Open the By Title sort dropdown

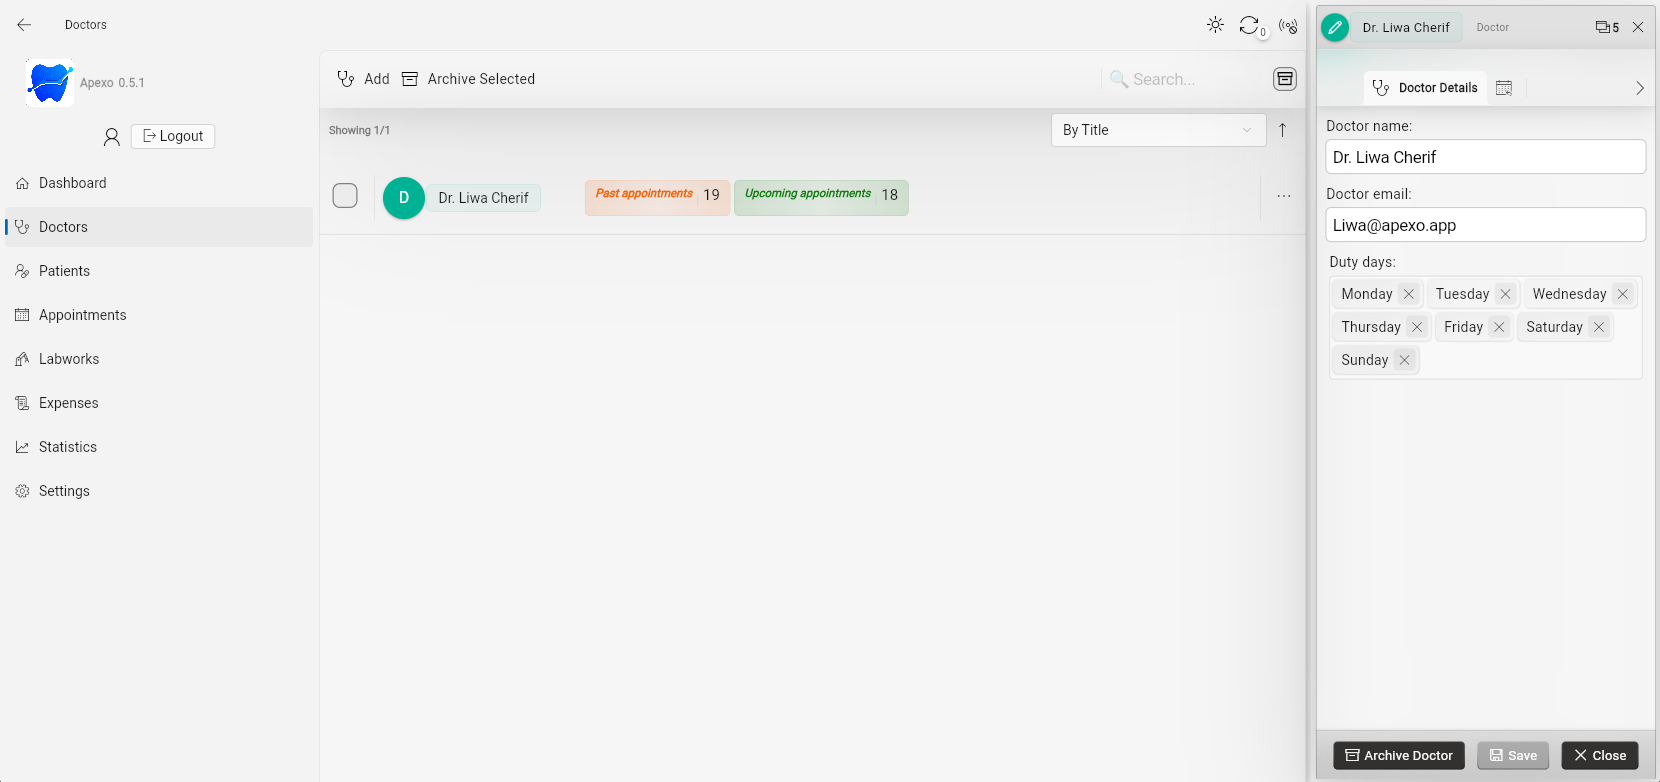coord(1158,130)
